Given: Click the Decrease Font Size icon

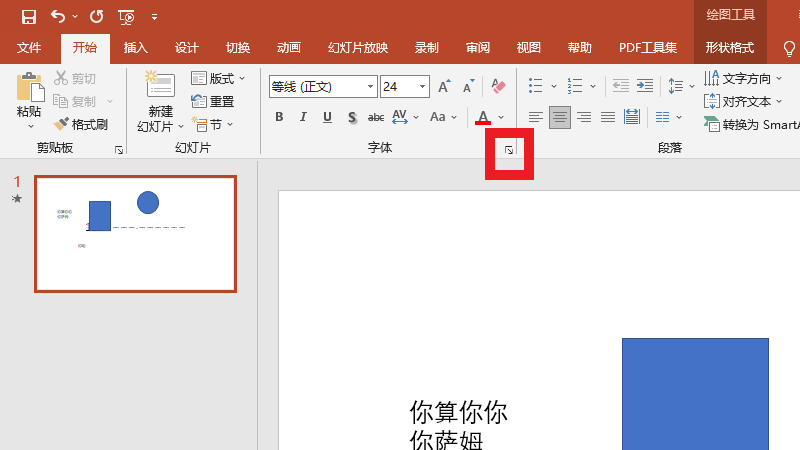Looking at the screenshot, I should click(x=468, y=87).
